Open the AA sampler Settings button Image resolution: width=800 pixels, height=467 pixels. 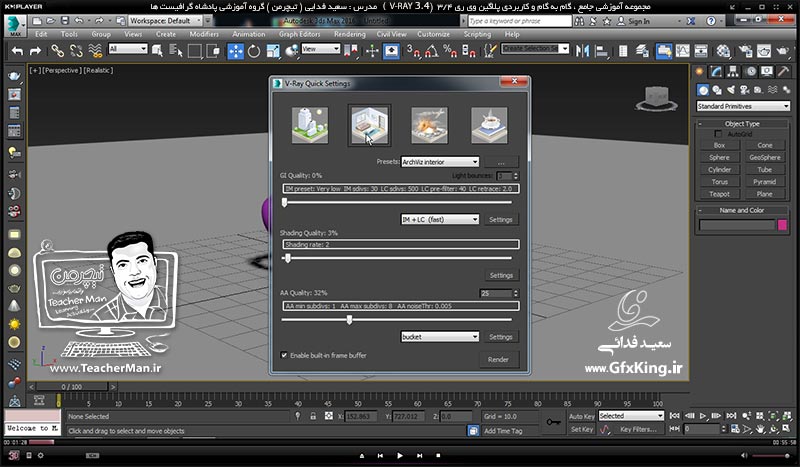[x=501, y=337]
